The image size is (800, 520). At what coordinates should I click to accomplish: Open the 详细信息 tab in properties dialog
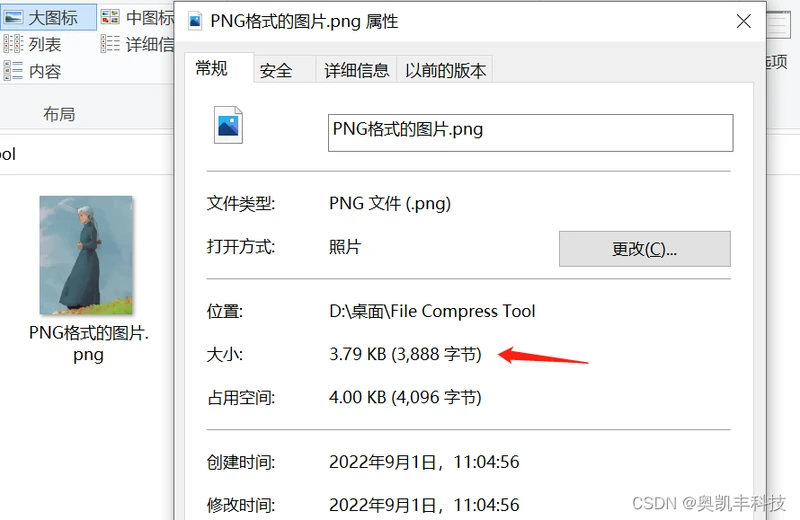357,70
